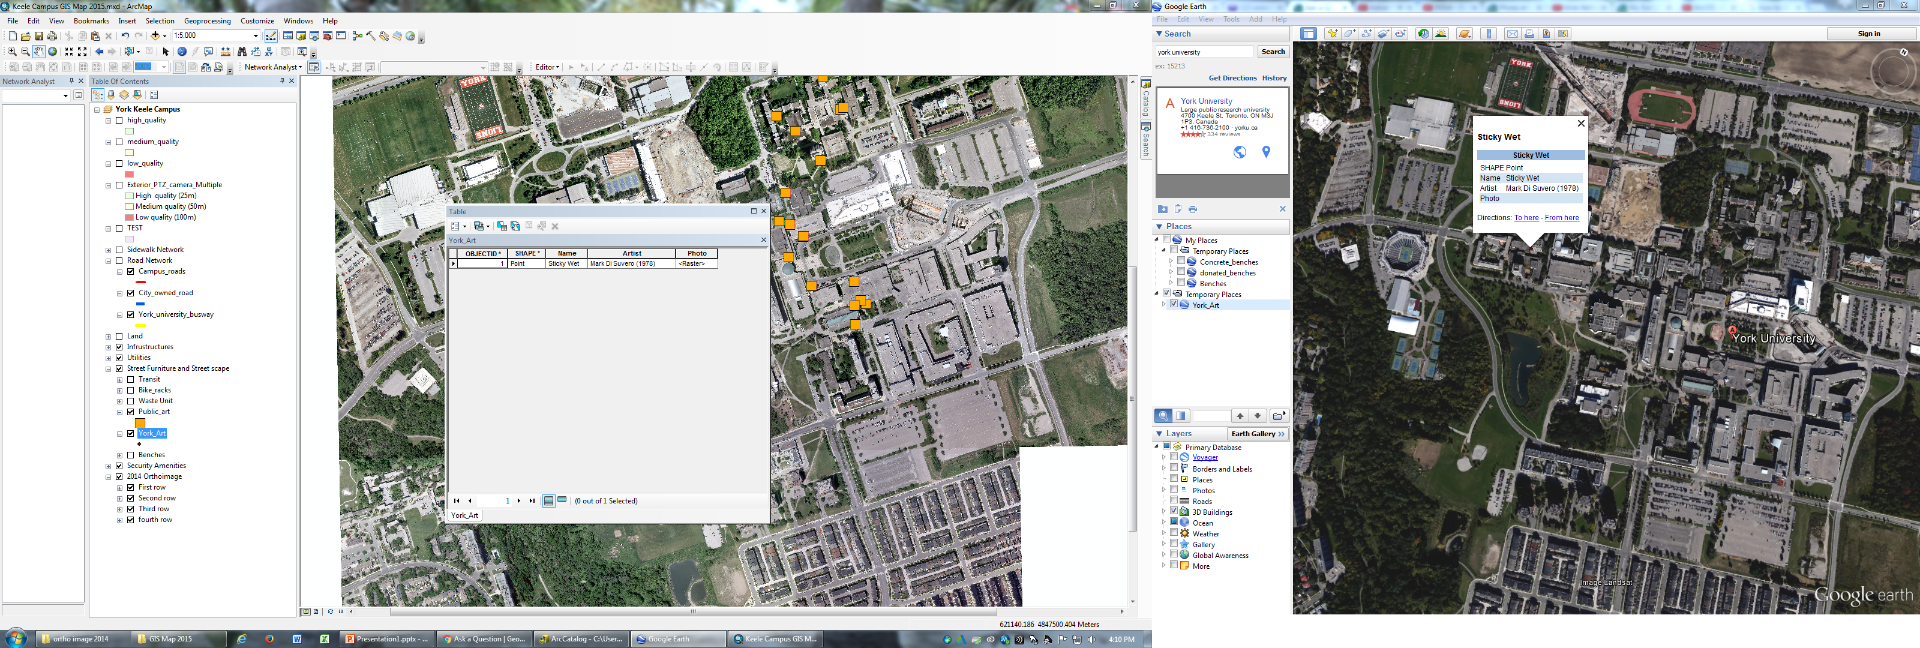This screenshot has width=1920, height=648.
Task: Select the Pan hand tool in ArcMap
Action: (x=39, y=51)
